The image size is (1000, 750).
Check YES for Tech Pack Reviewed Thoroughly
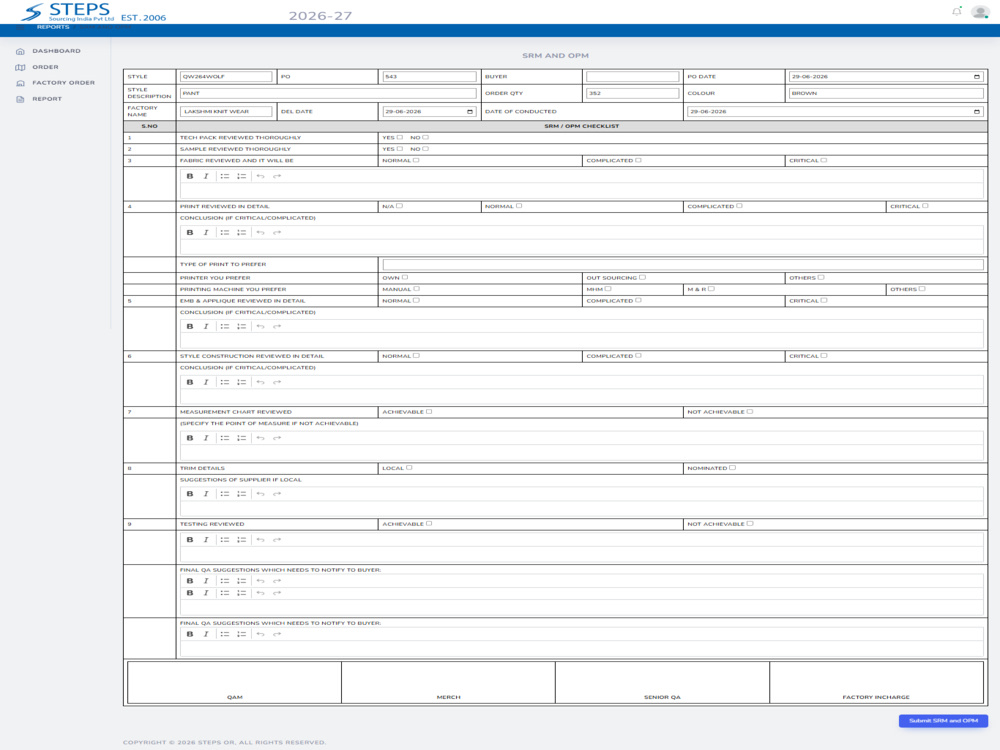(400, 137)
